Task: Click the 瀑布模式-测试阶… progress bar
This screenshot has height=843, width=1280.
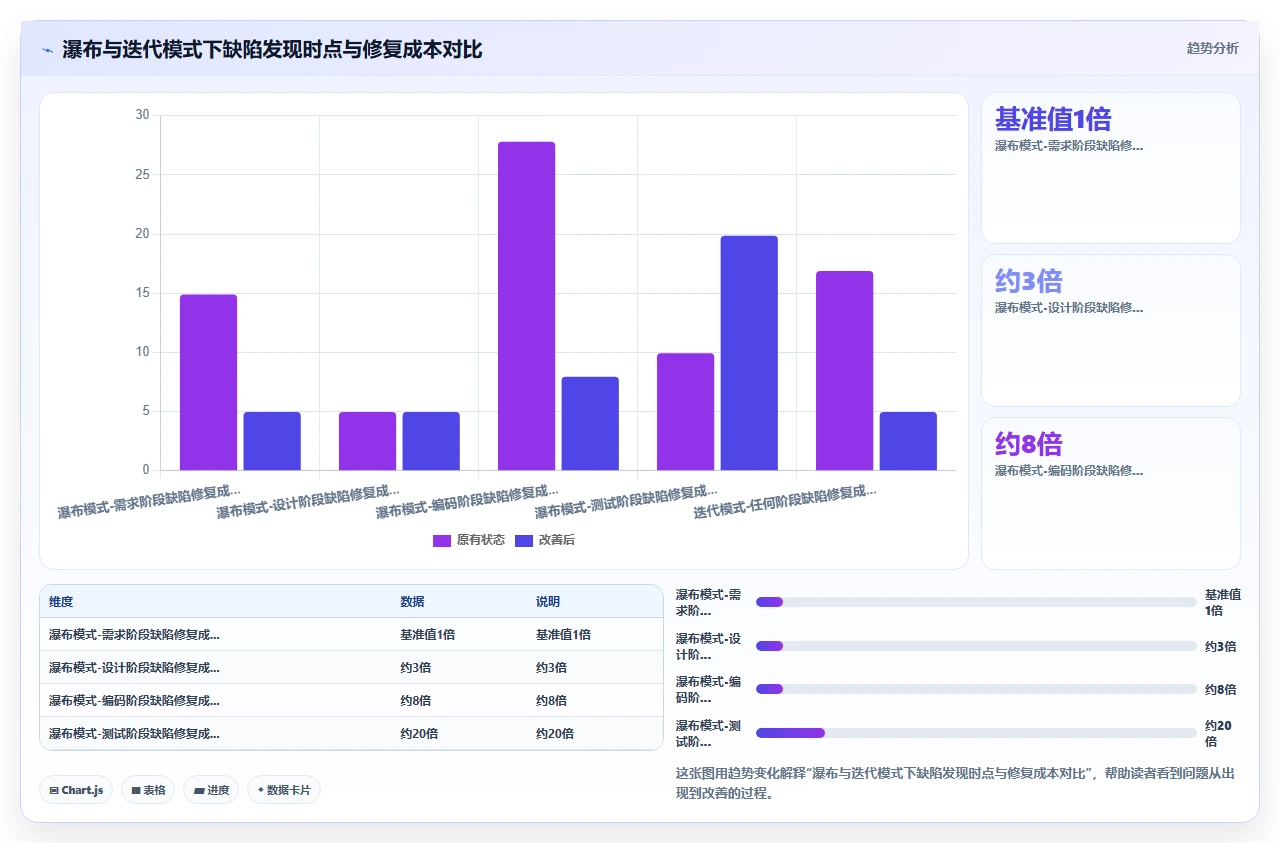Action: tap(976, 733)
